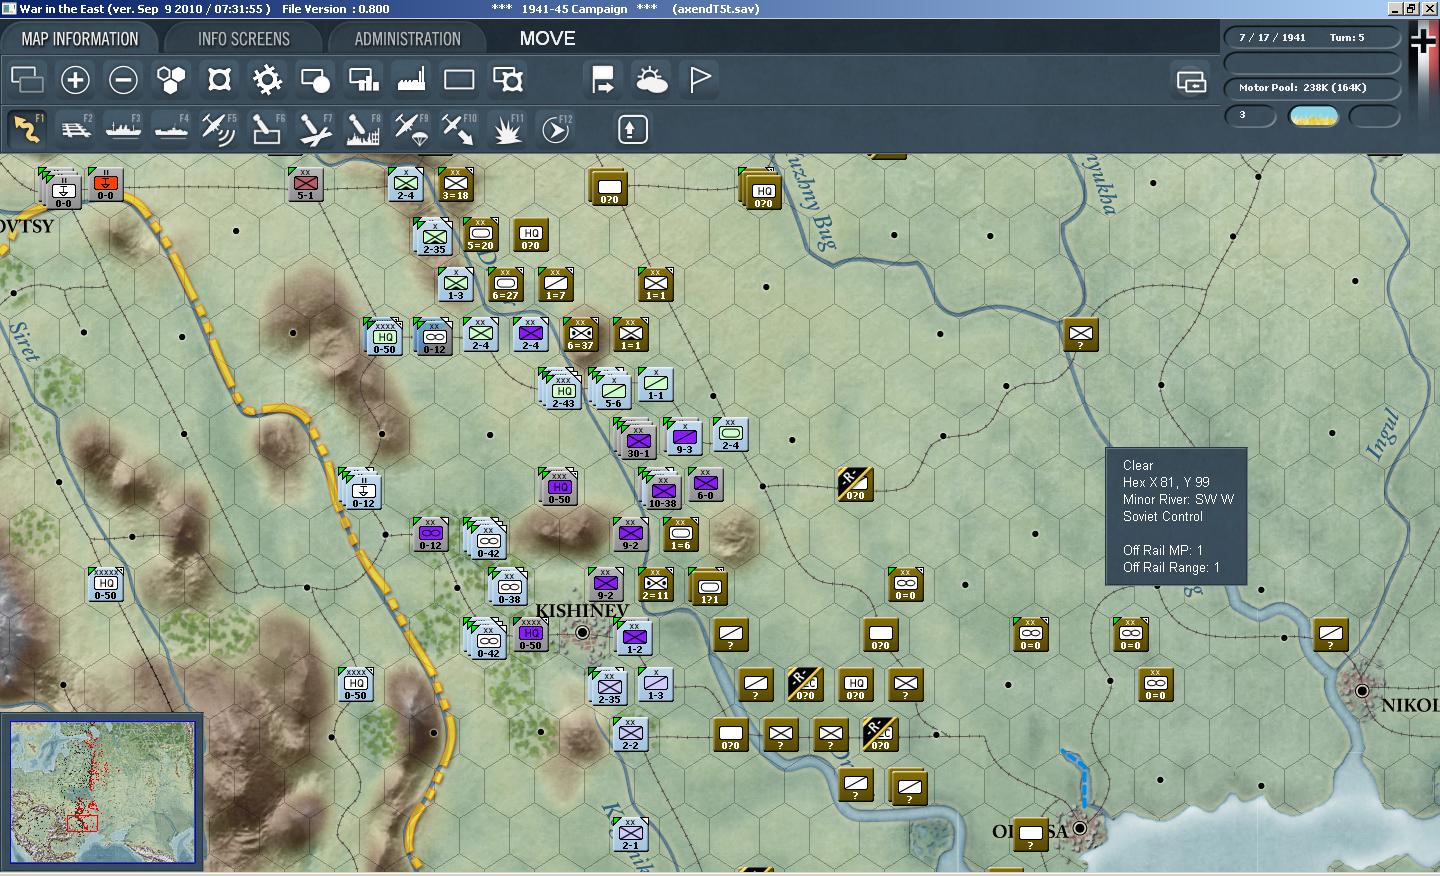Click the window-swap icon left of the date
Image resolution: width=1440 pixels, height=876 pixels.
coord(1191,81)
